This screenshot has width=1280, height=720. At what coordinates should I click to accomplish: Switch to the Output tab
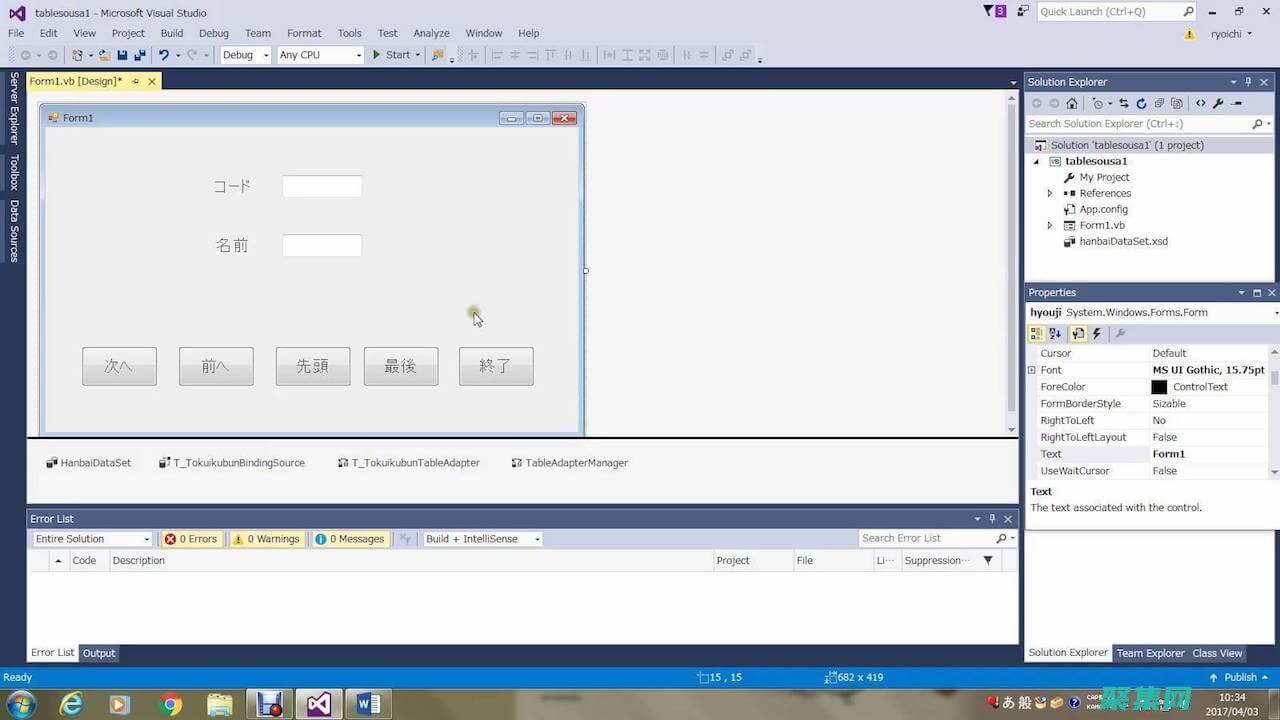(x=99, y=653)
